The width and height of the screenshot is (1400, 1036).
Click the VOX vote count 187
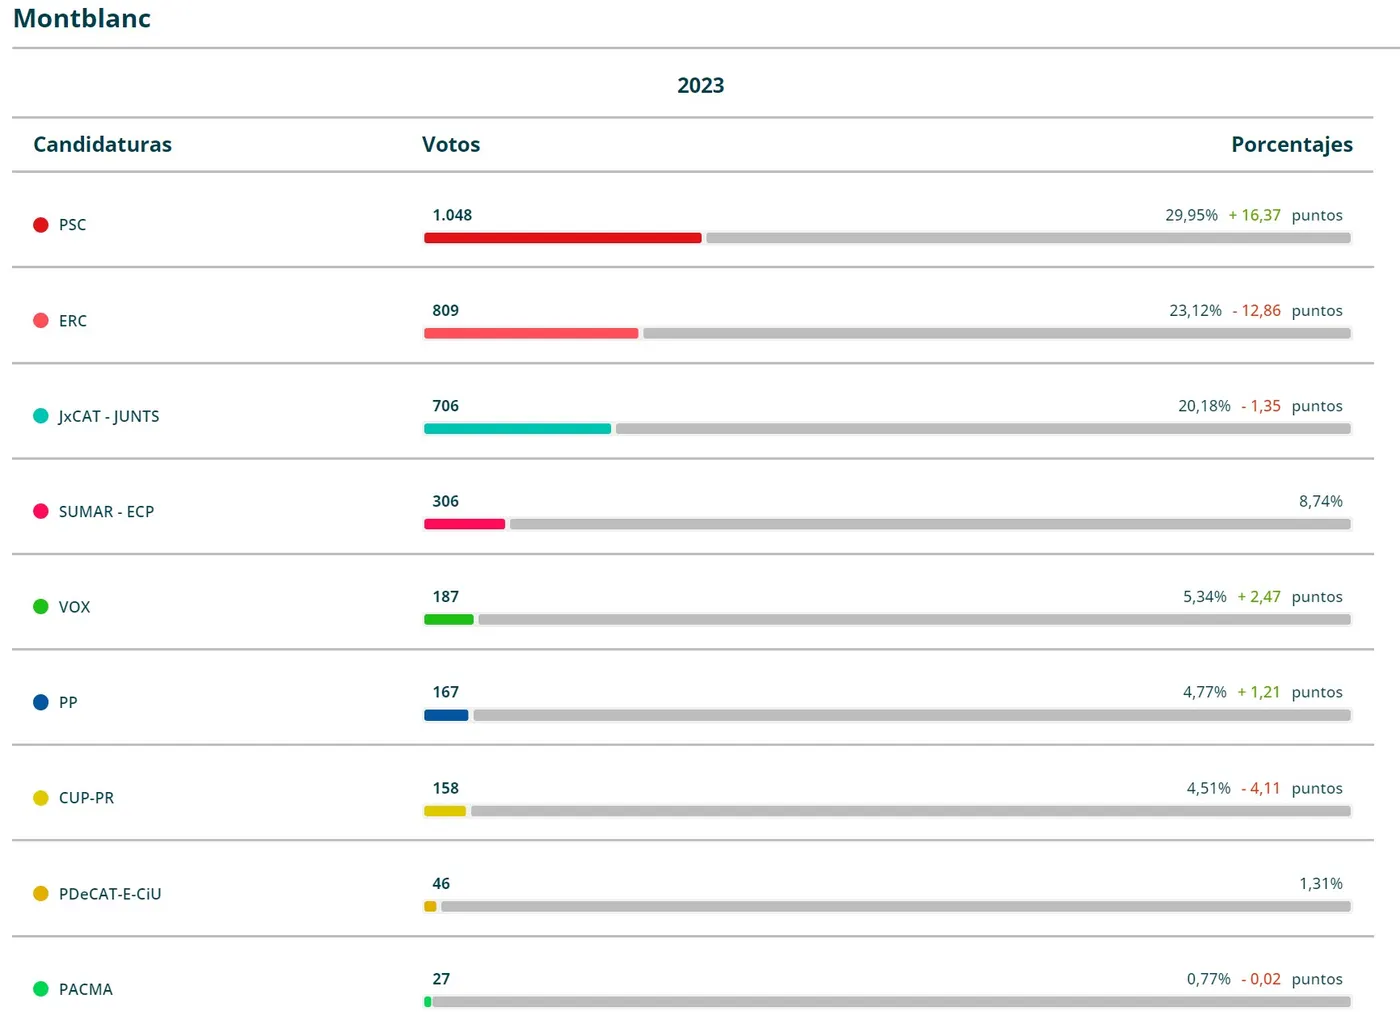click(446, 597)
